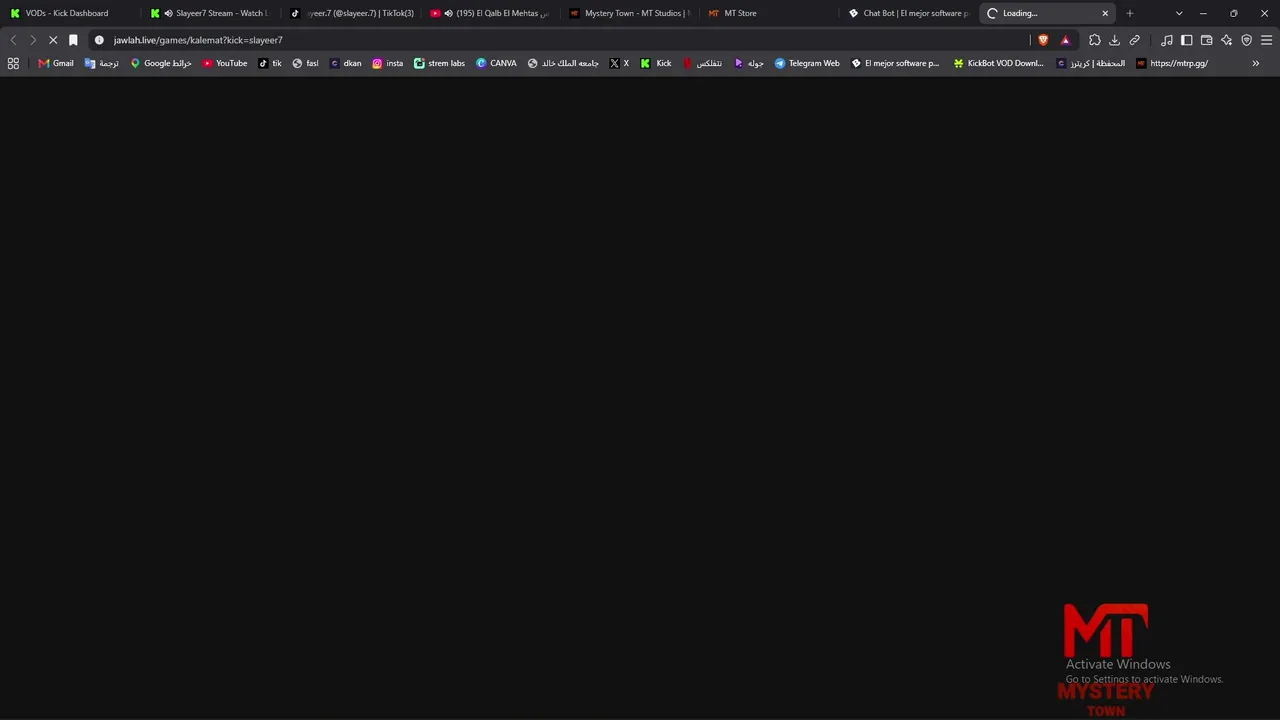
Task: Stop loading the page with the X button
Action: click(53, 40)
